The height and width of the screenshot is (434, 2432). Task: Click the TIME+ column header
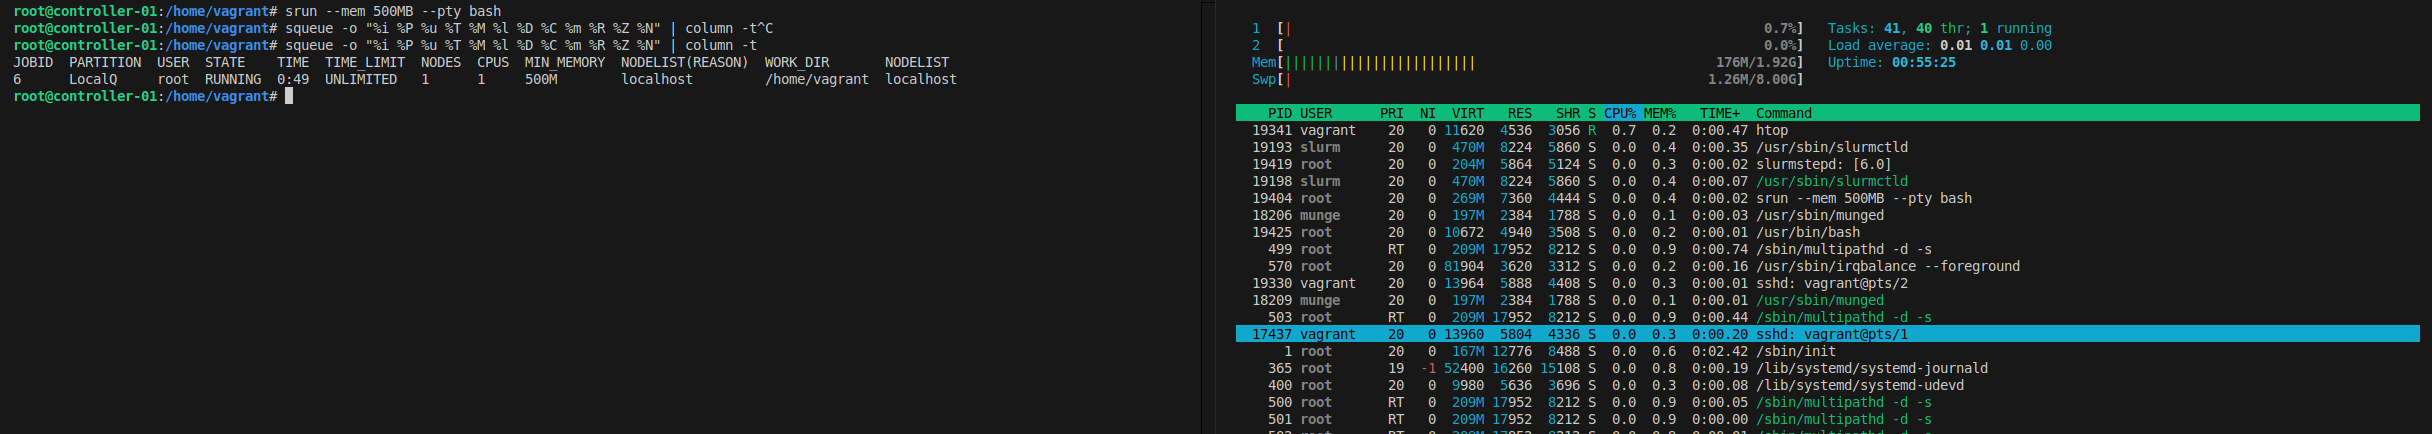[1719, 113]
